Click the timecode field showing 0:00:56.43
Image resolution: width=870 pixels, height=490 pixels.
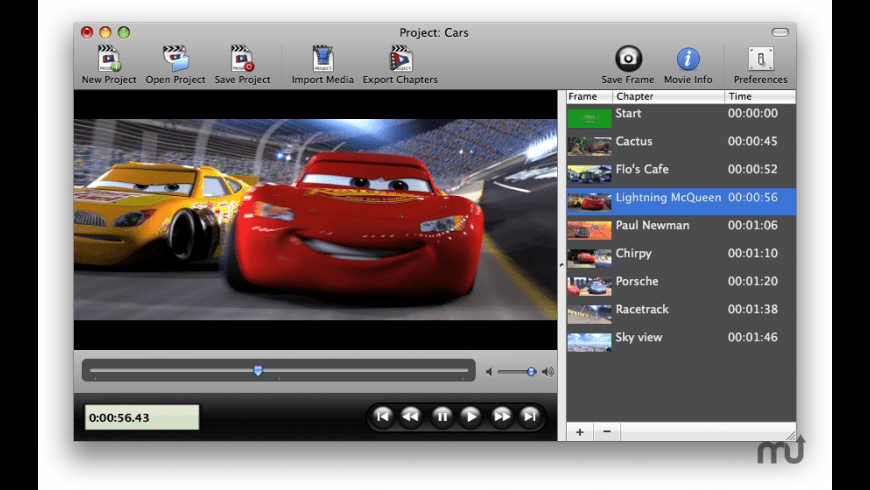click(x=142, y=417)
